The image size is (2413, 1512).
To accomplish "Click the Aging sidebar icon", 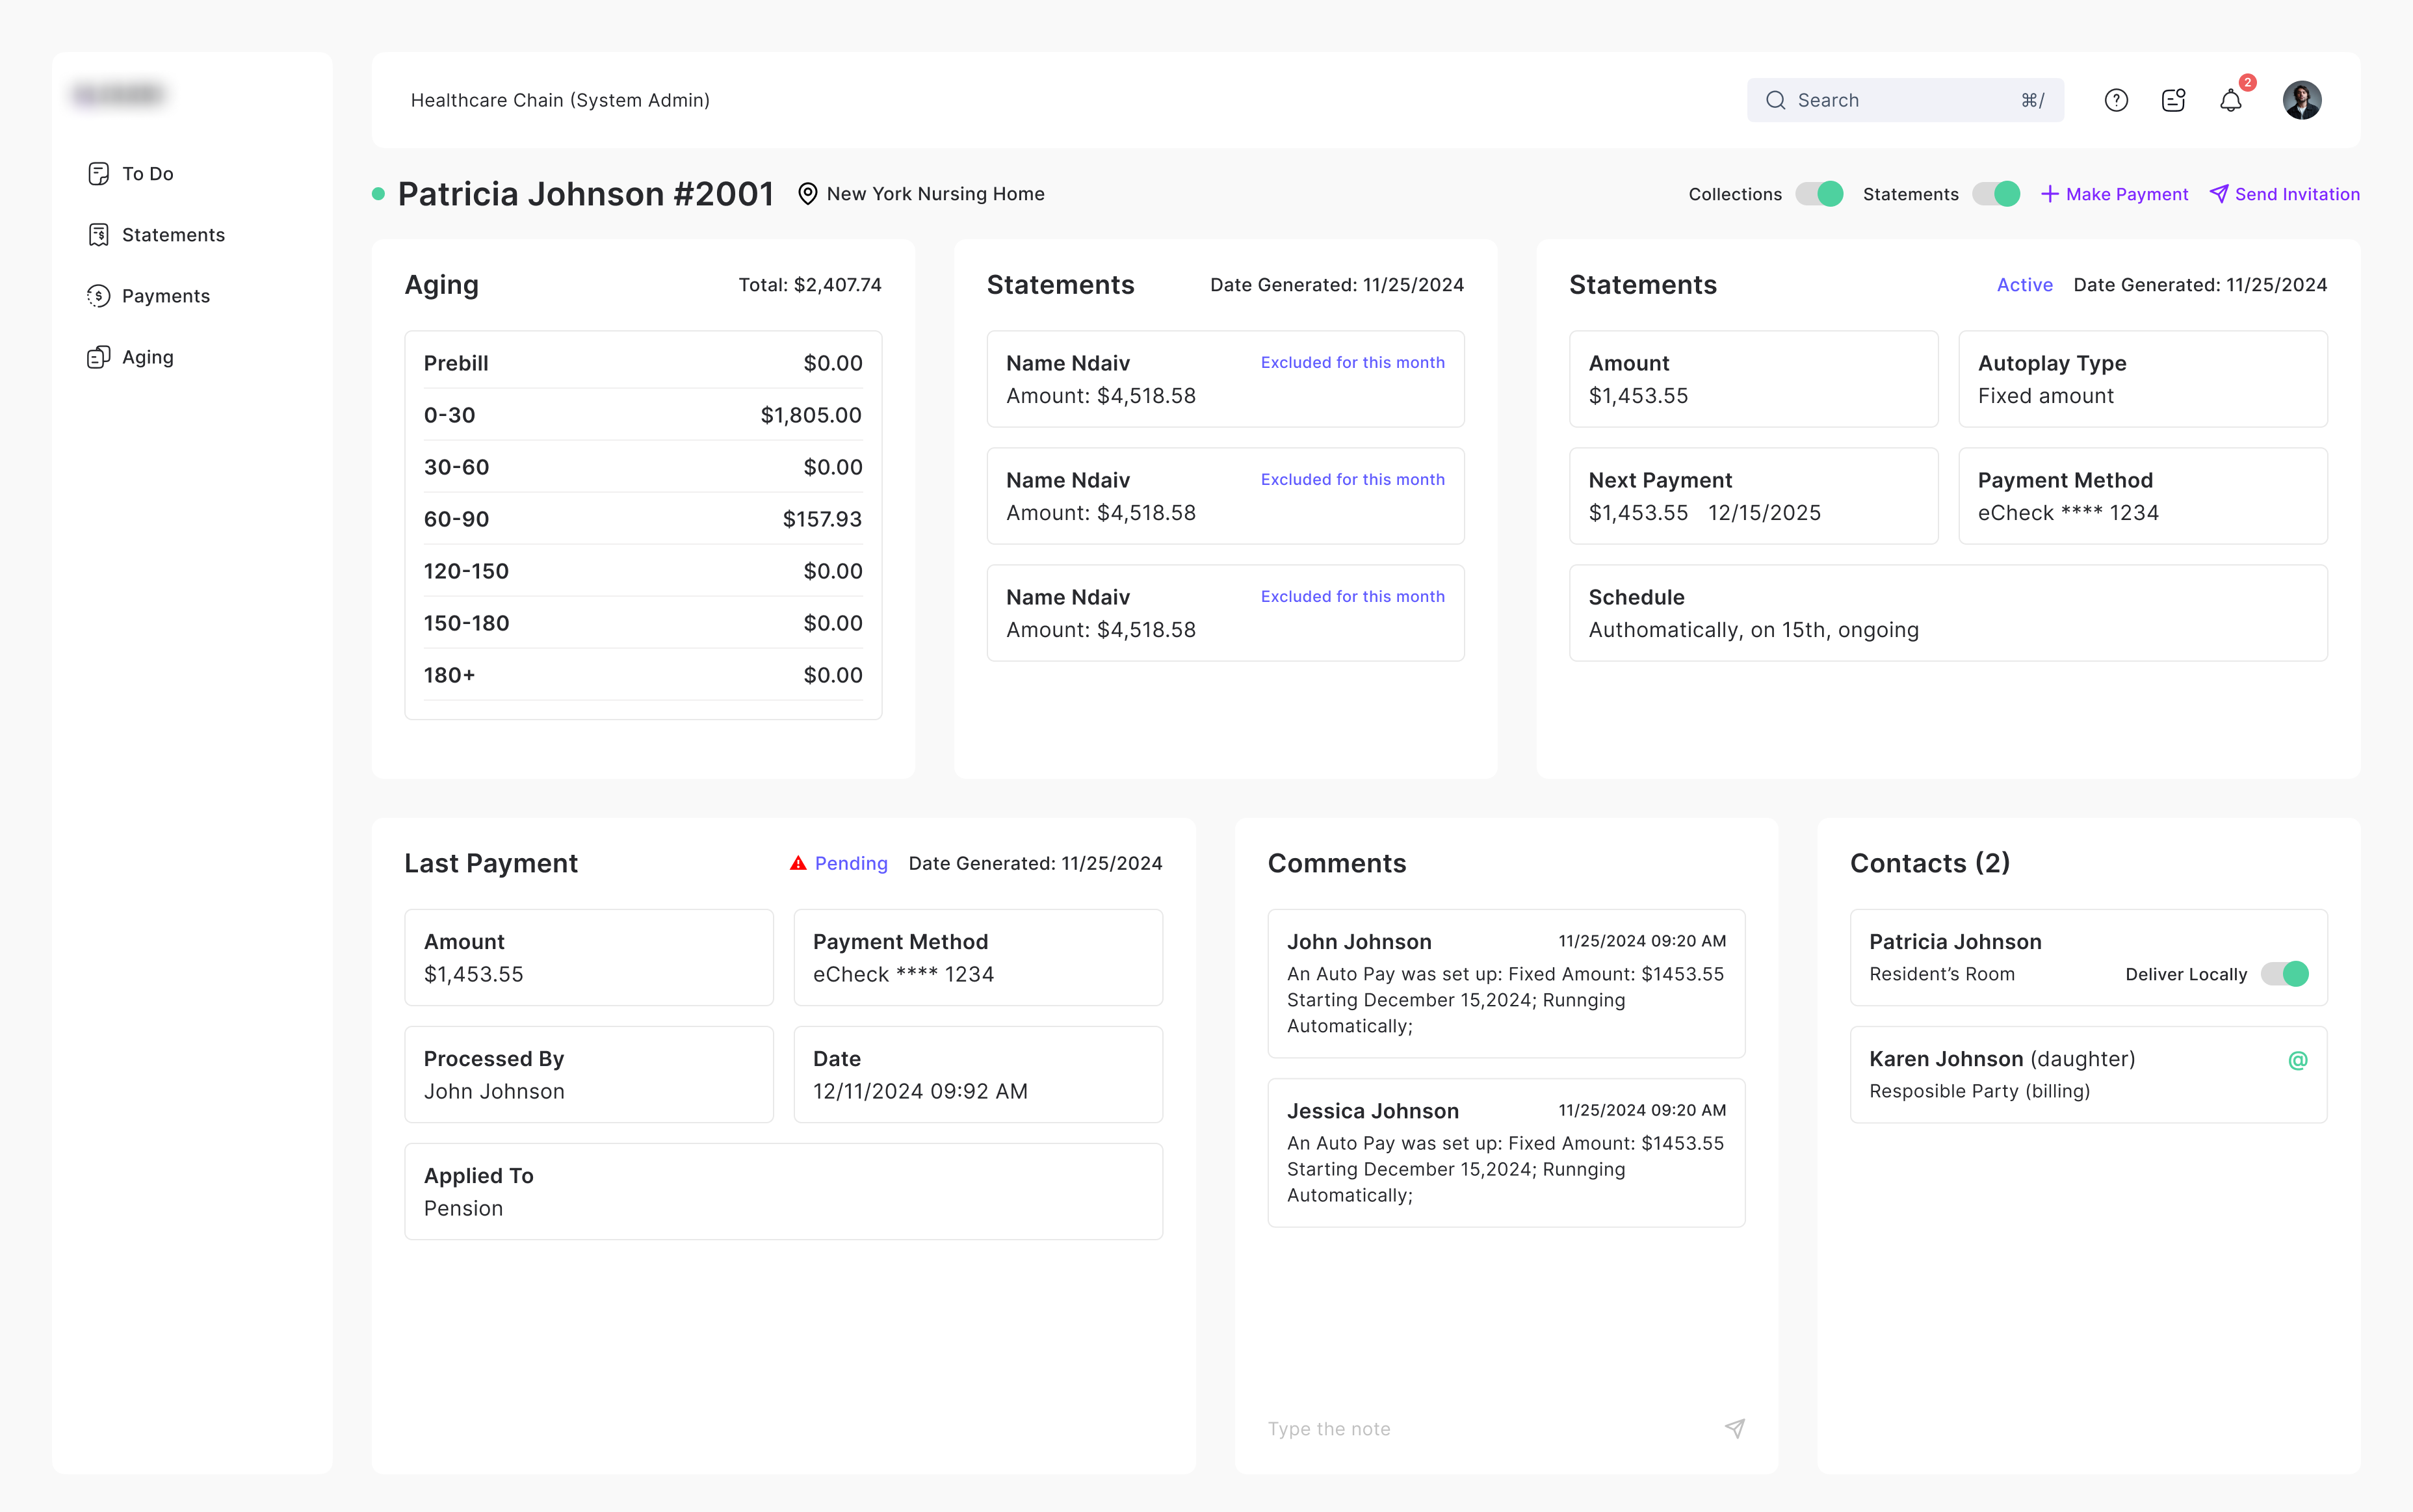I will [x=98, y=357].
